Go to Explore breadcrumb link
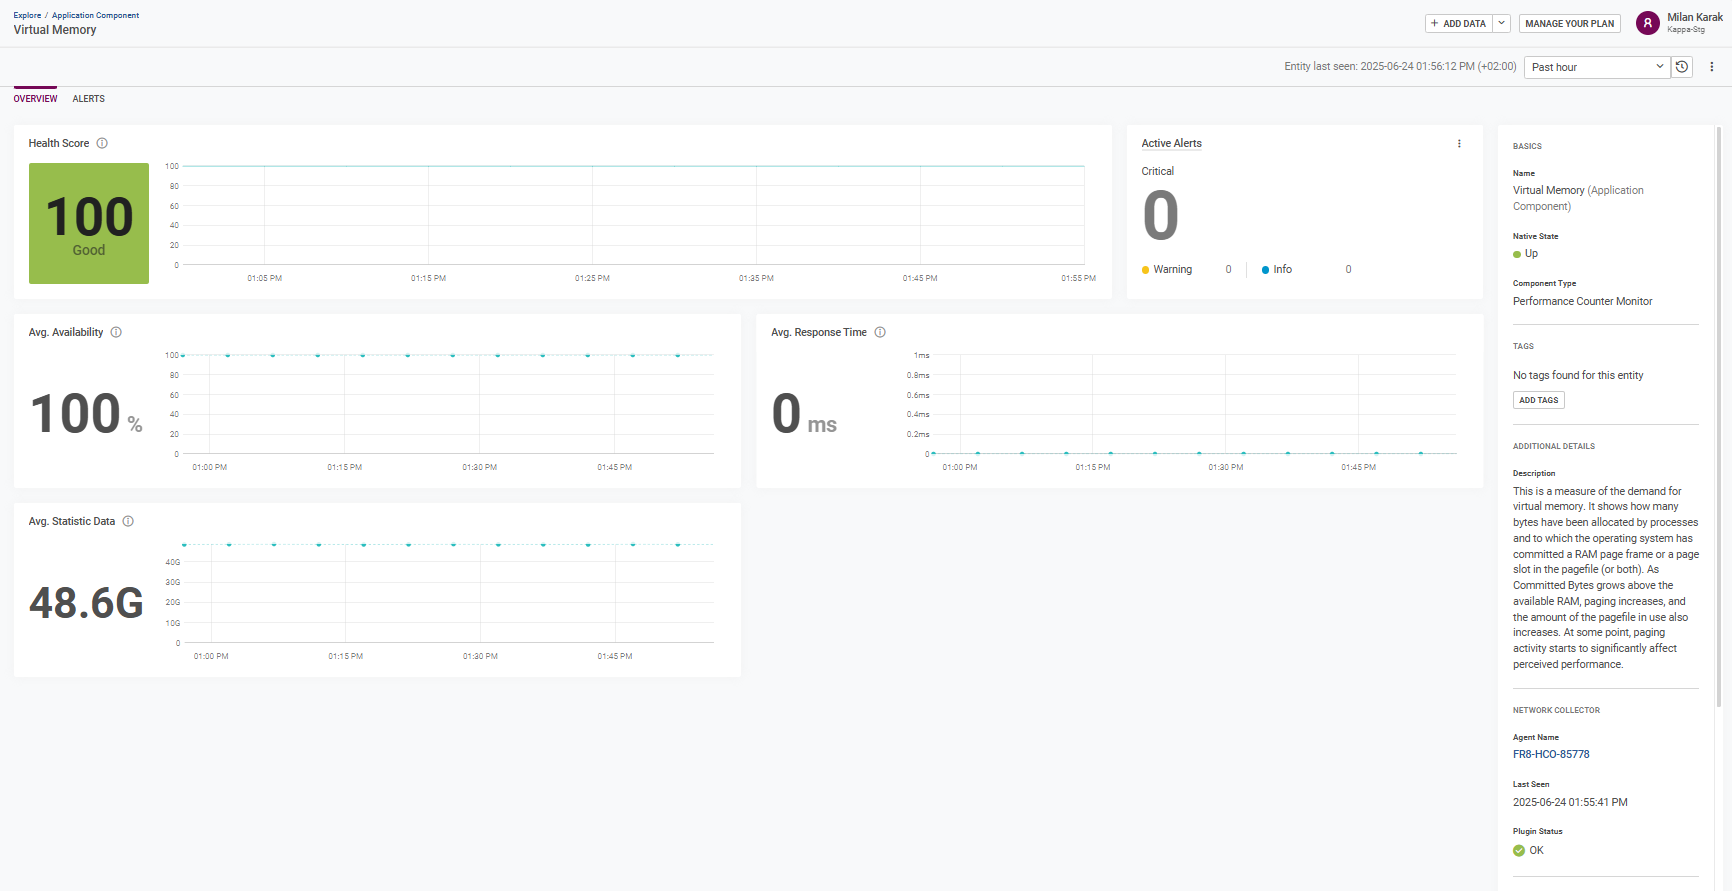Screen dimensions: 1732x891 [27, 15]
